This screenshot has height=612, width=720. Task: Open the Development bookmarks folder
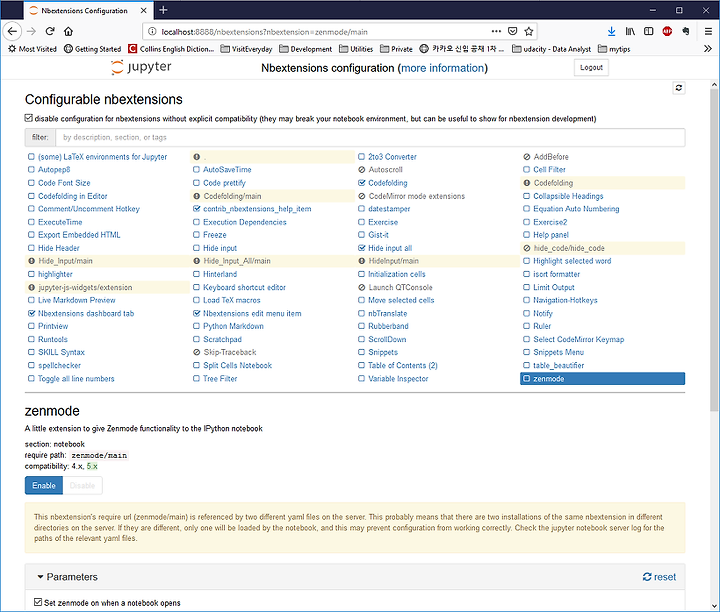pos(305,49)
